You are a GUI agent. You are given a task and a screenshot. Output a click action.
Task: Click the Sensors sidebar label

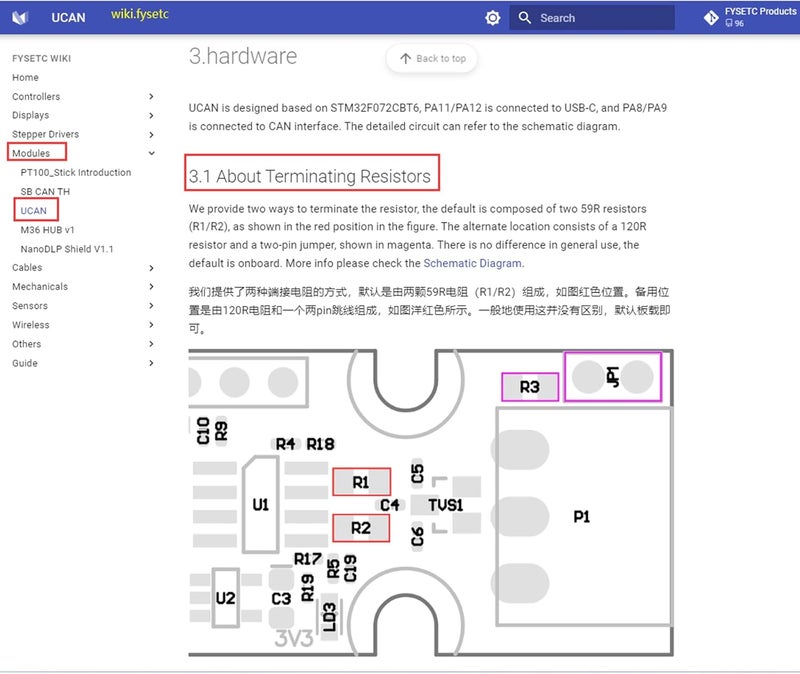(x=30, y=306)
